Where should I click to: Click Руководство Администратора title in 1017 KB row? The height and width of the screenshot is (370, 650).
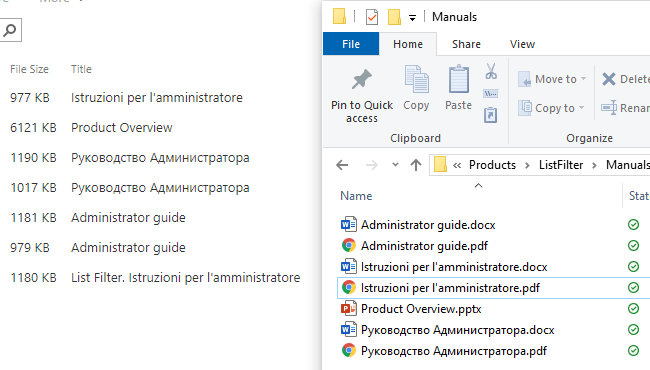pos(160,188)
